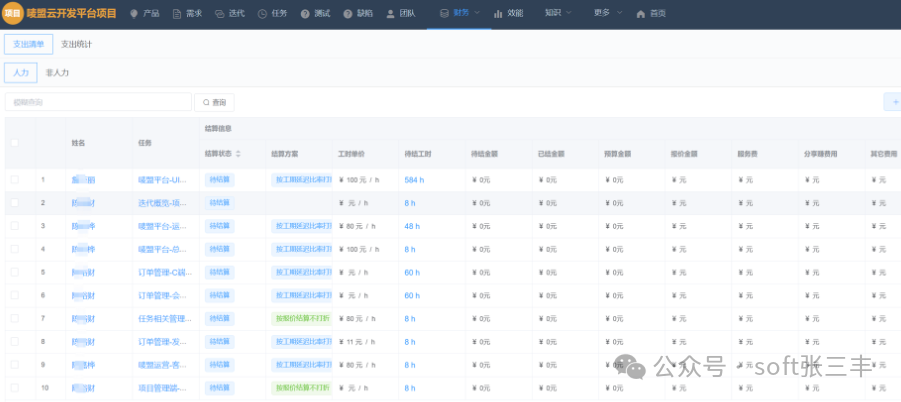Screen dimensions: 901x402
Task: Click the 缺陷 defects nav icon
Action: point(348,14)
